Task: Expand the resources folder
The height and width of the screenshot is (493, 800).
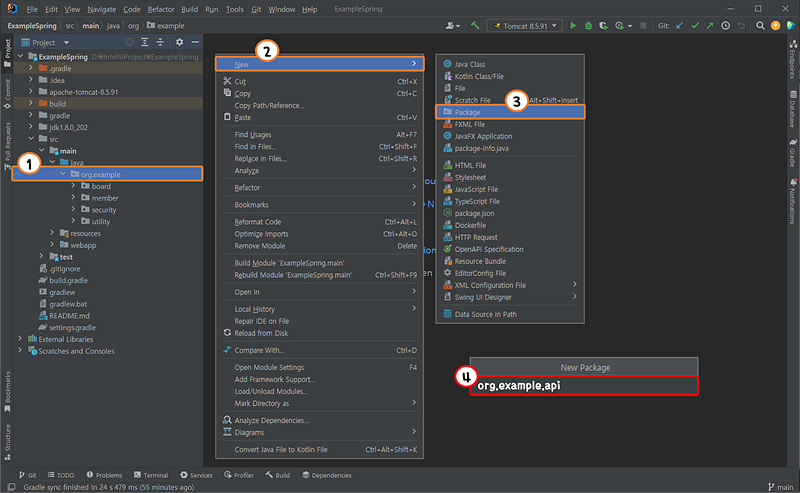Action: [52, 233]
